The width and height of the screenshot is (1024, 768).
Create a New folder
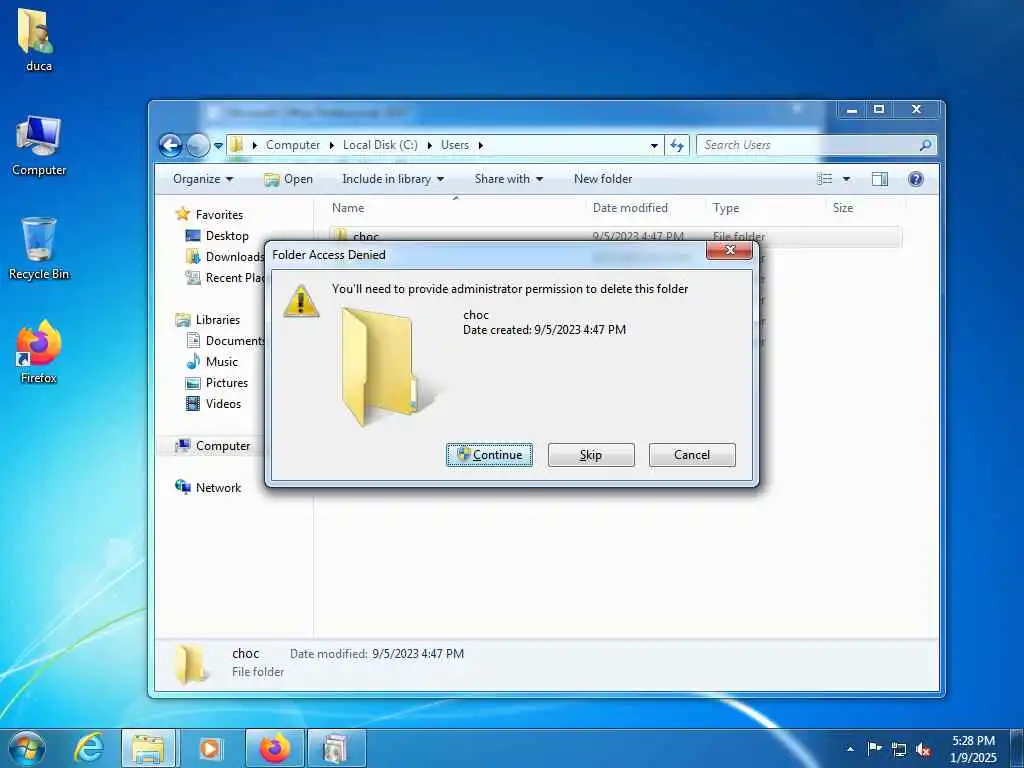603,179
